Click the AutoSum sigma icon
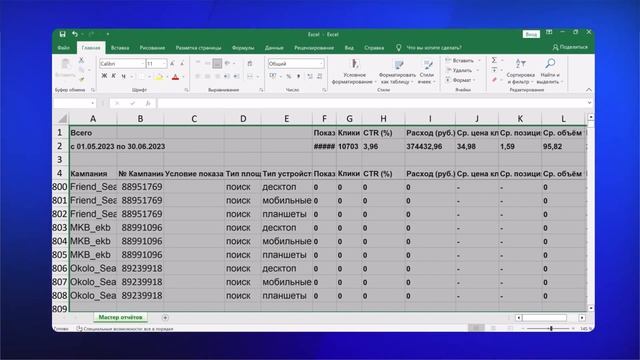The width and height of the screenshot is (640, 360). click(494, 60)
